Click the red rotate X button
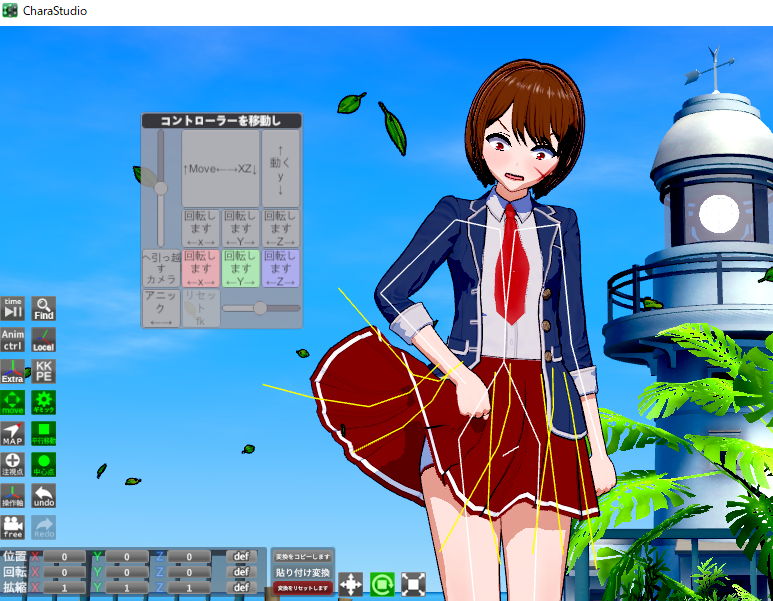The height and width of the screenshot is (601, 773). pos(200,262)
